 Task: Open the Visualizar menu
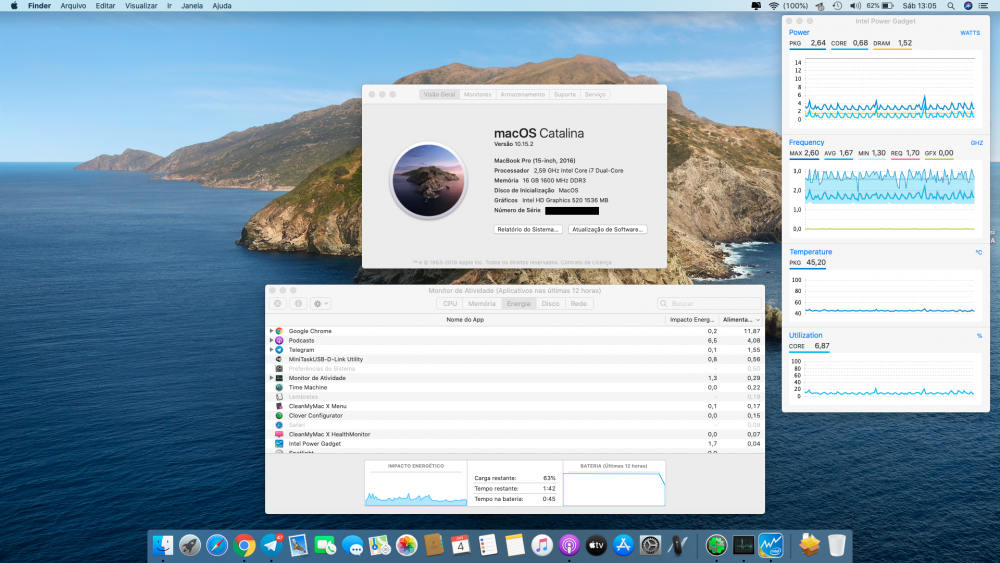coord(141,6)
